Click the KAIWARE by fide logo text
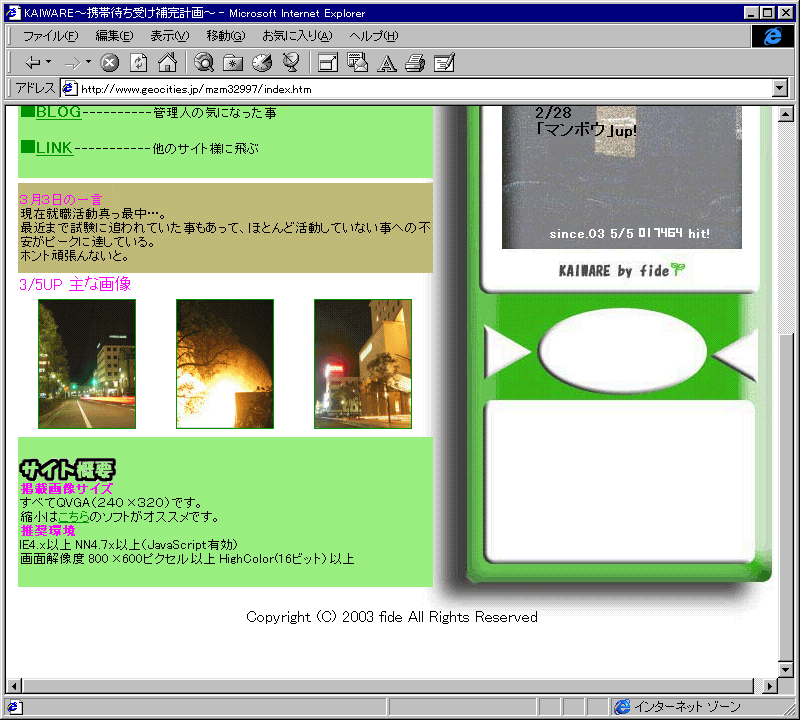 (622, 270)
